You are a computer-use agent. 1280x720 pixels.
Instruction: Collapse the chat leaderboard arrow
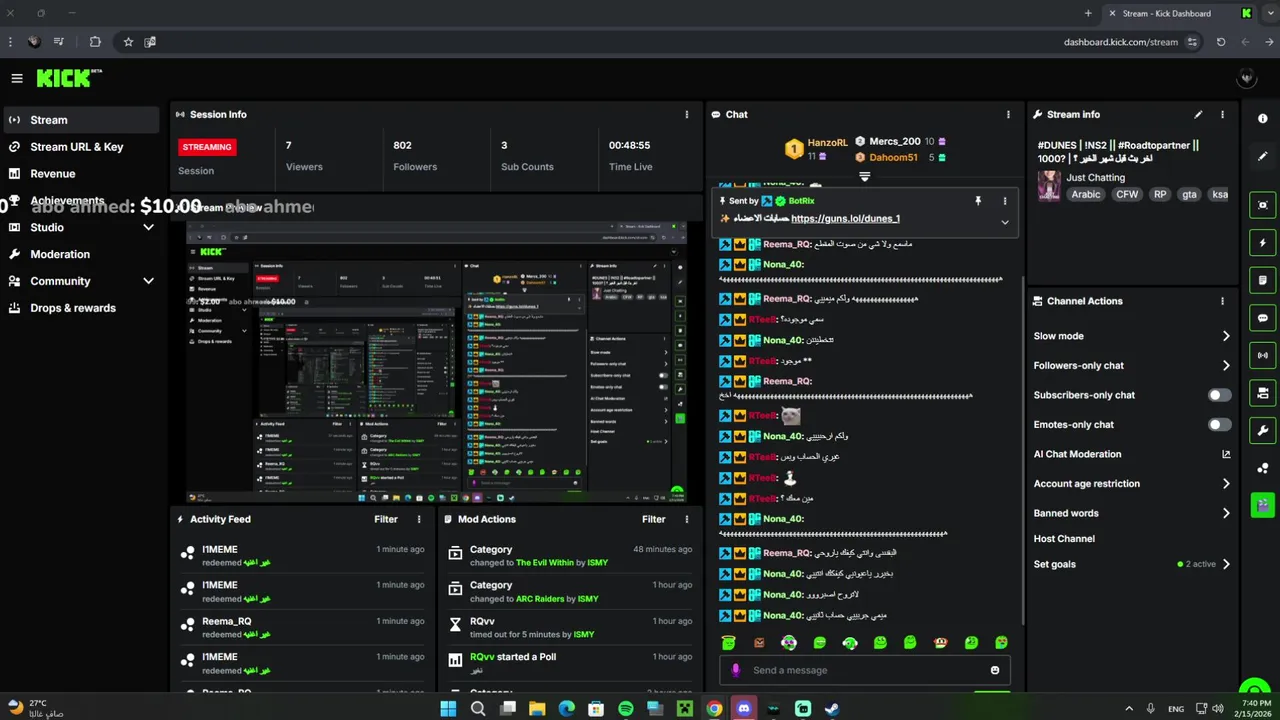[865, 176]
